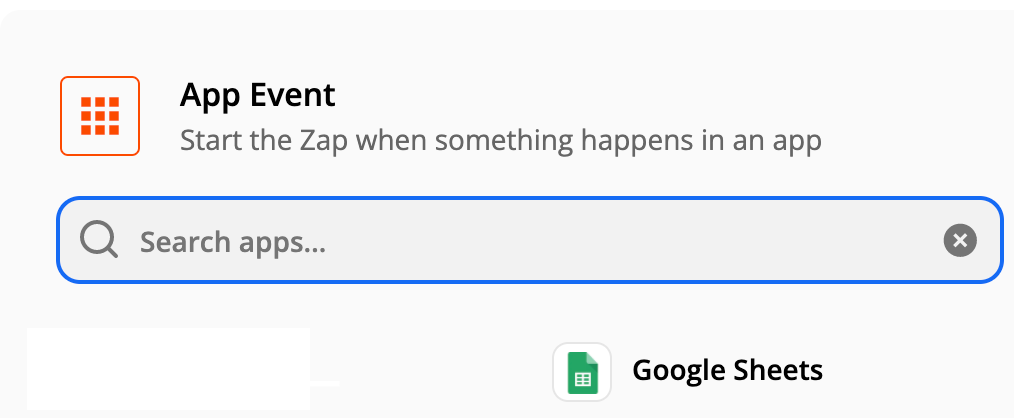The height and width of the screenshot is (418, 1014).
Task: Clear the search field with the X icon
Action: (x=959, y=241)
